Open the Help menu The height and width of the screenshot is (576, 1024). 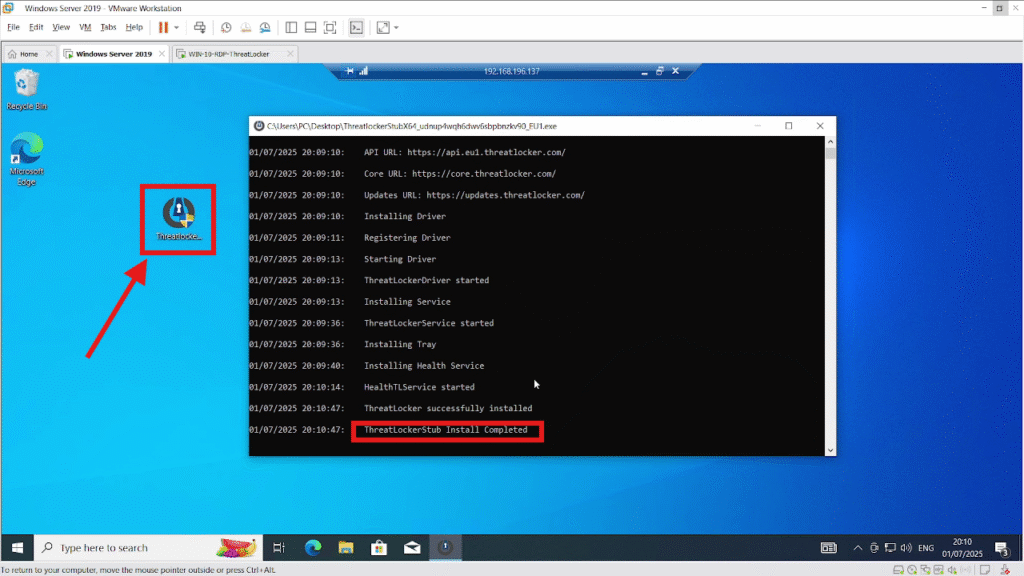point(134,27)
